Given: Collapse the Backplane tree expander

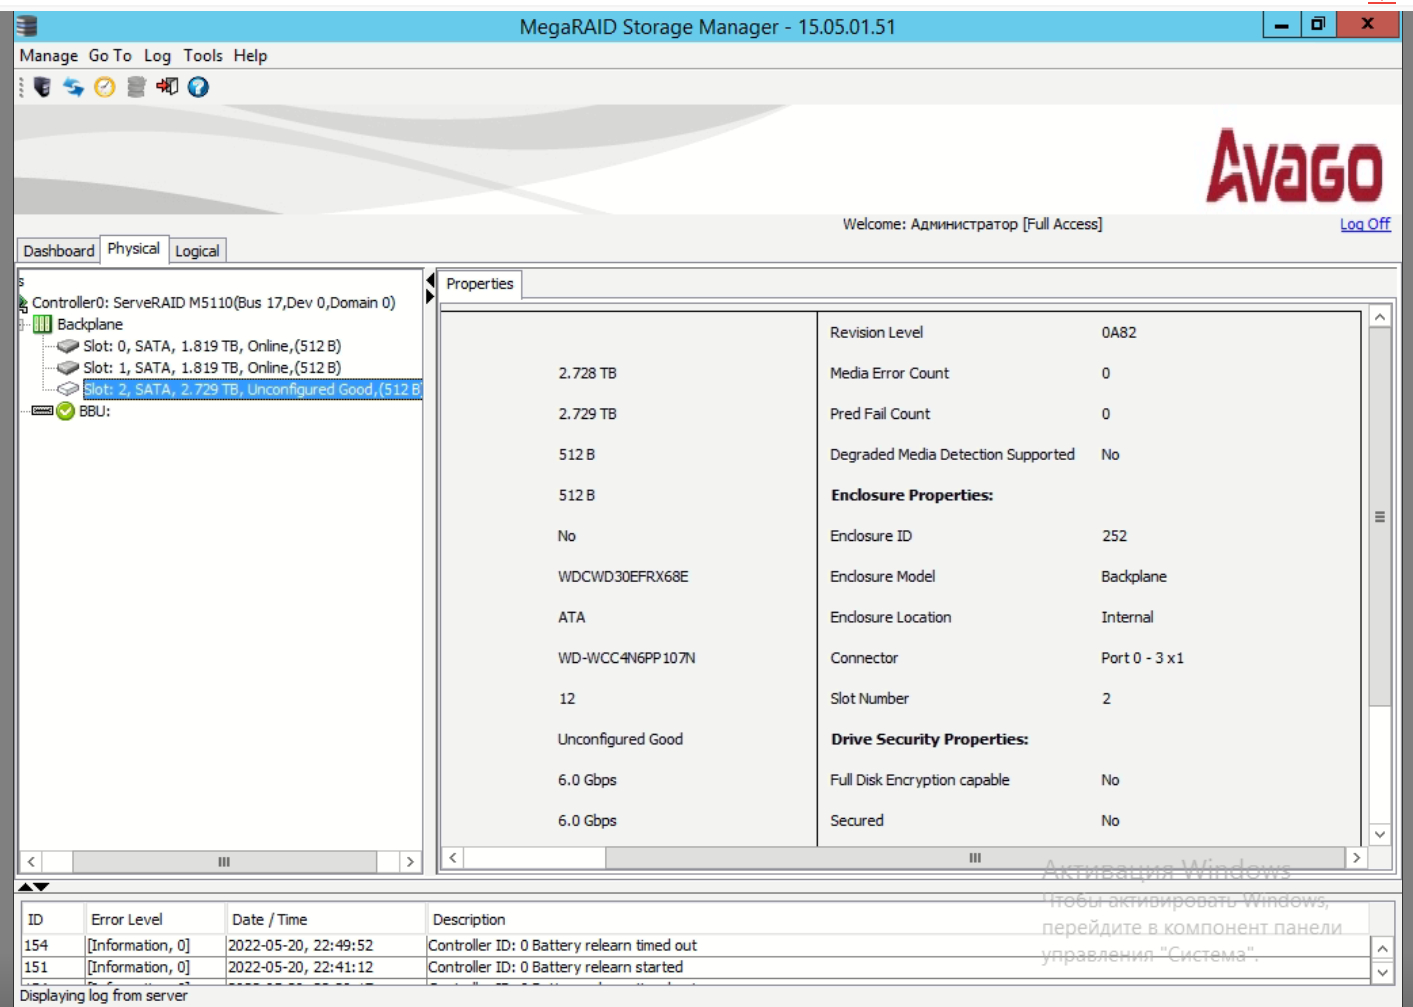Looking at the screenshot, I should tap(22, 324).
